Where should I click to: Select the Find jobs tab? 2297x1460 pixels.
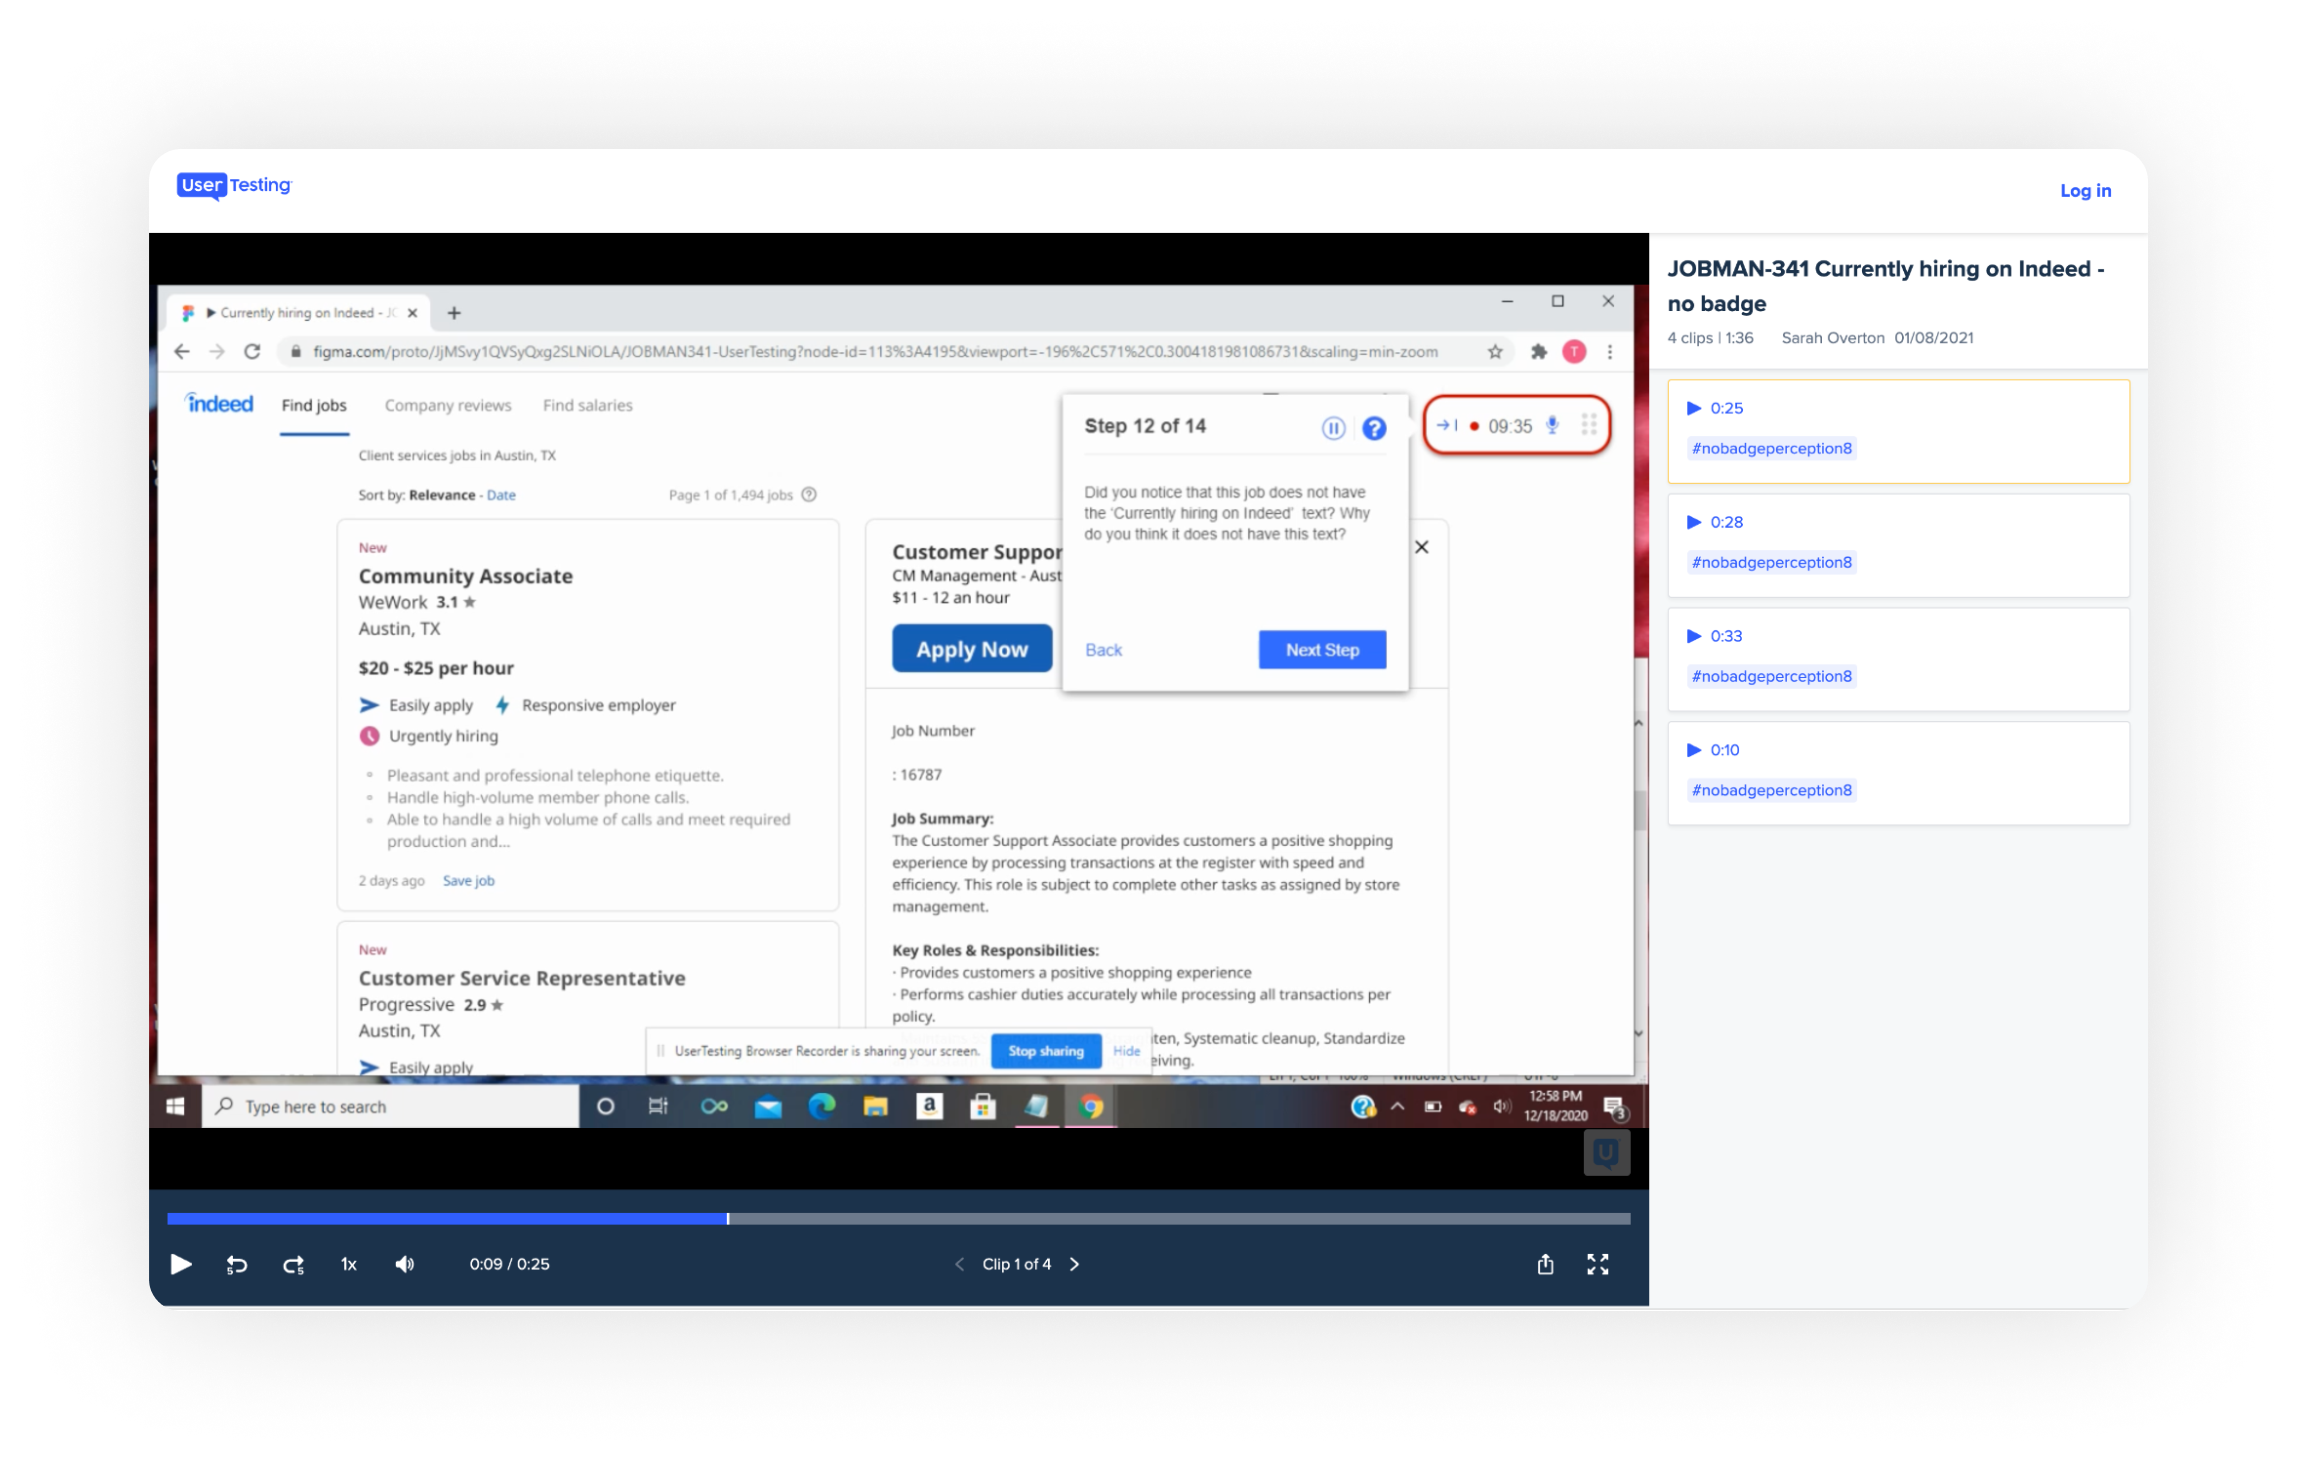point(314,406)
